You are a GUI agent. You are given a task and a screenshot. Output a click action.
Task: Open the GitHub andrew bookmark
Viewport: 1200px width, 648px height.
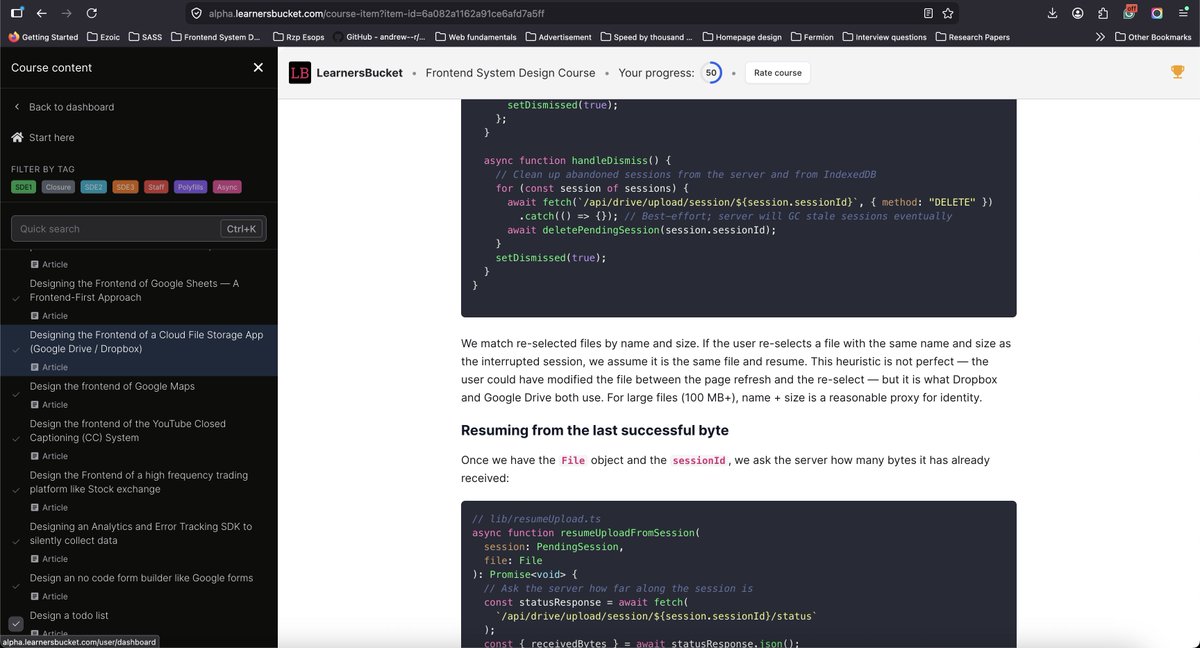(379, 37)
